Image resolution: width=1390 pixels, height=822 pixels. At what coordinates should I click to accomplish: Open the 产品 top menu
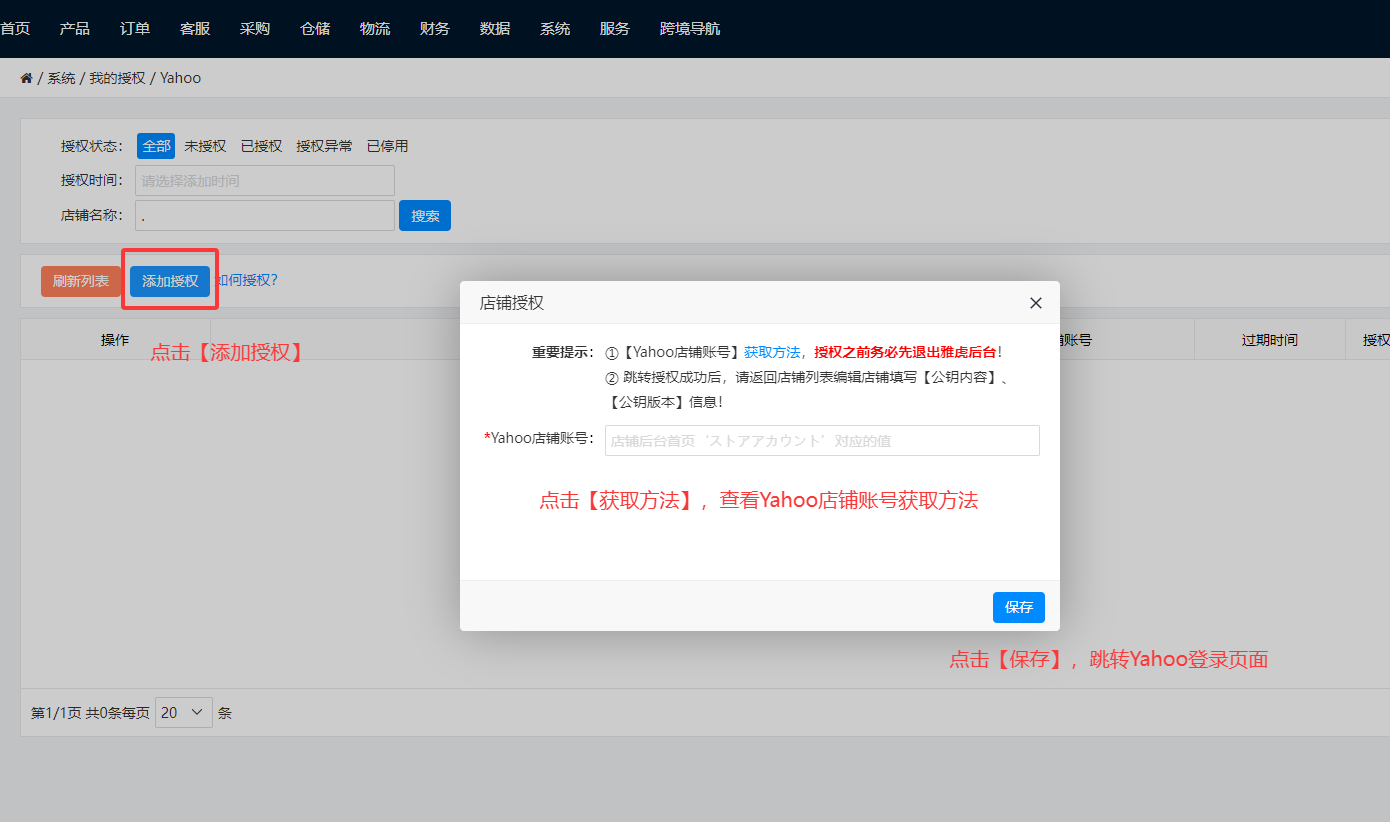(75, 29)
